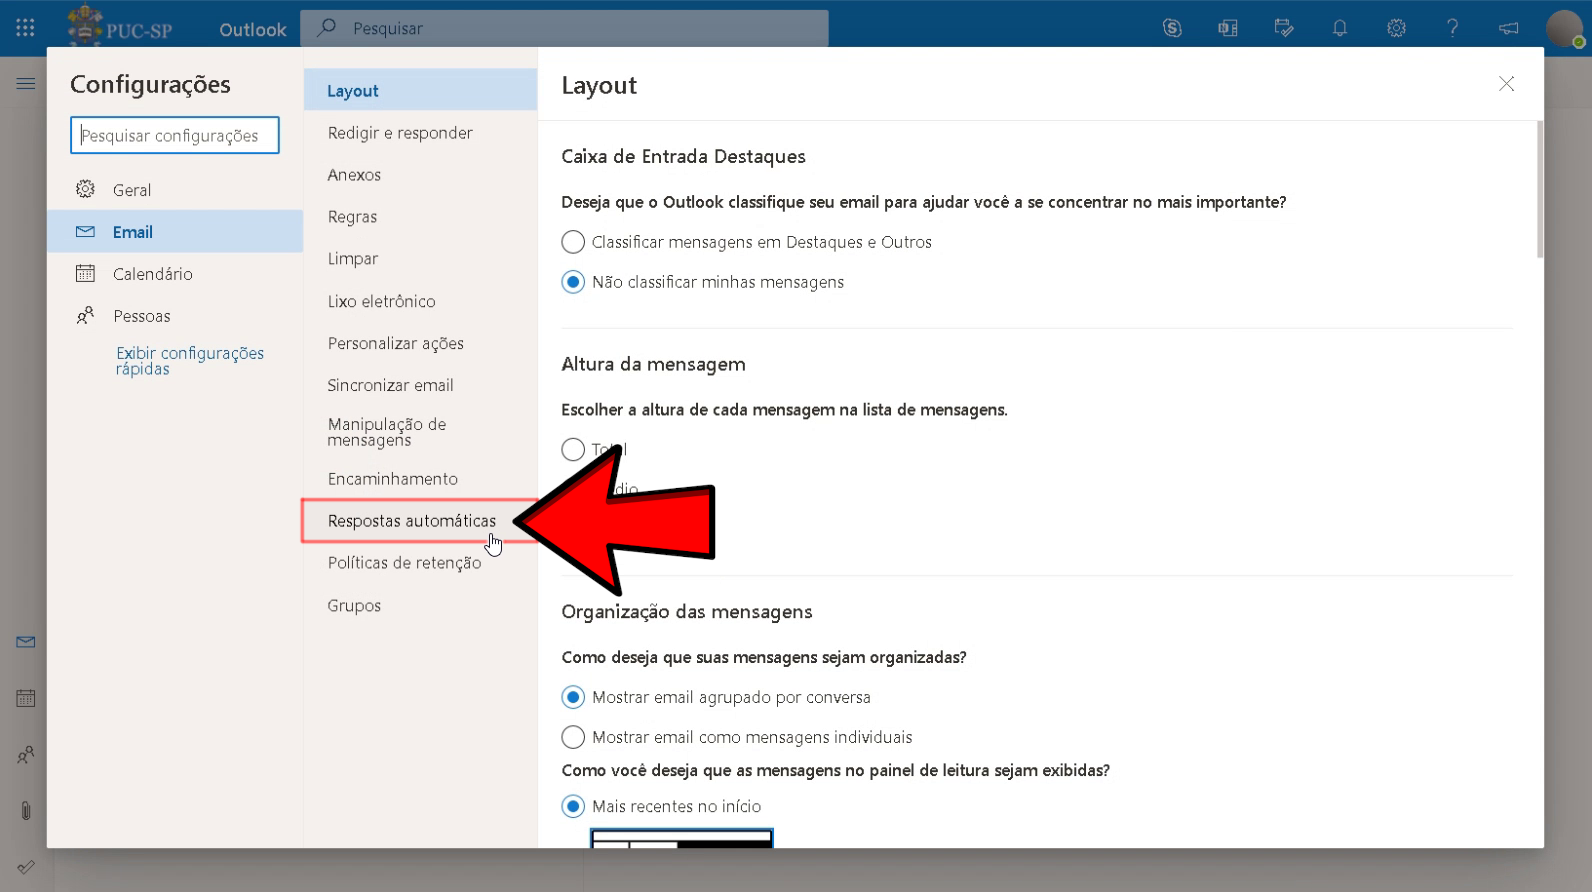The image size is (1592, 892).
Task: Click the message order preview thumbnail
Action: coord(682,837)
